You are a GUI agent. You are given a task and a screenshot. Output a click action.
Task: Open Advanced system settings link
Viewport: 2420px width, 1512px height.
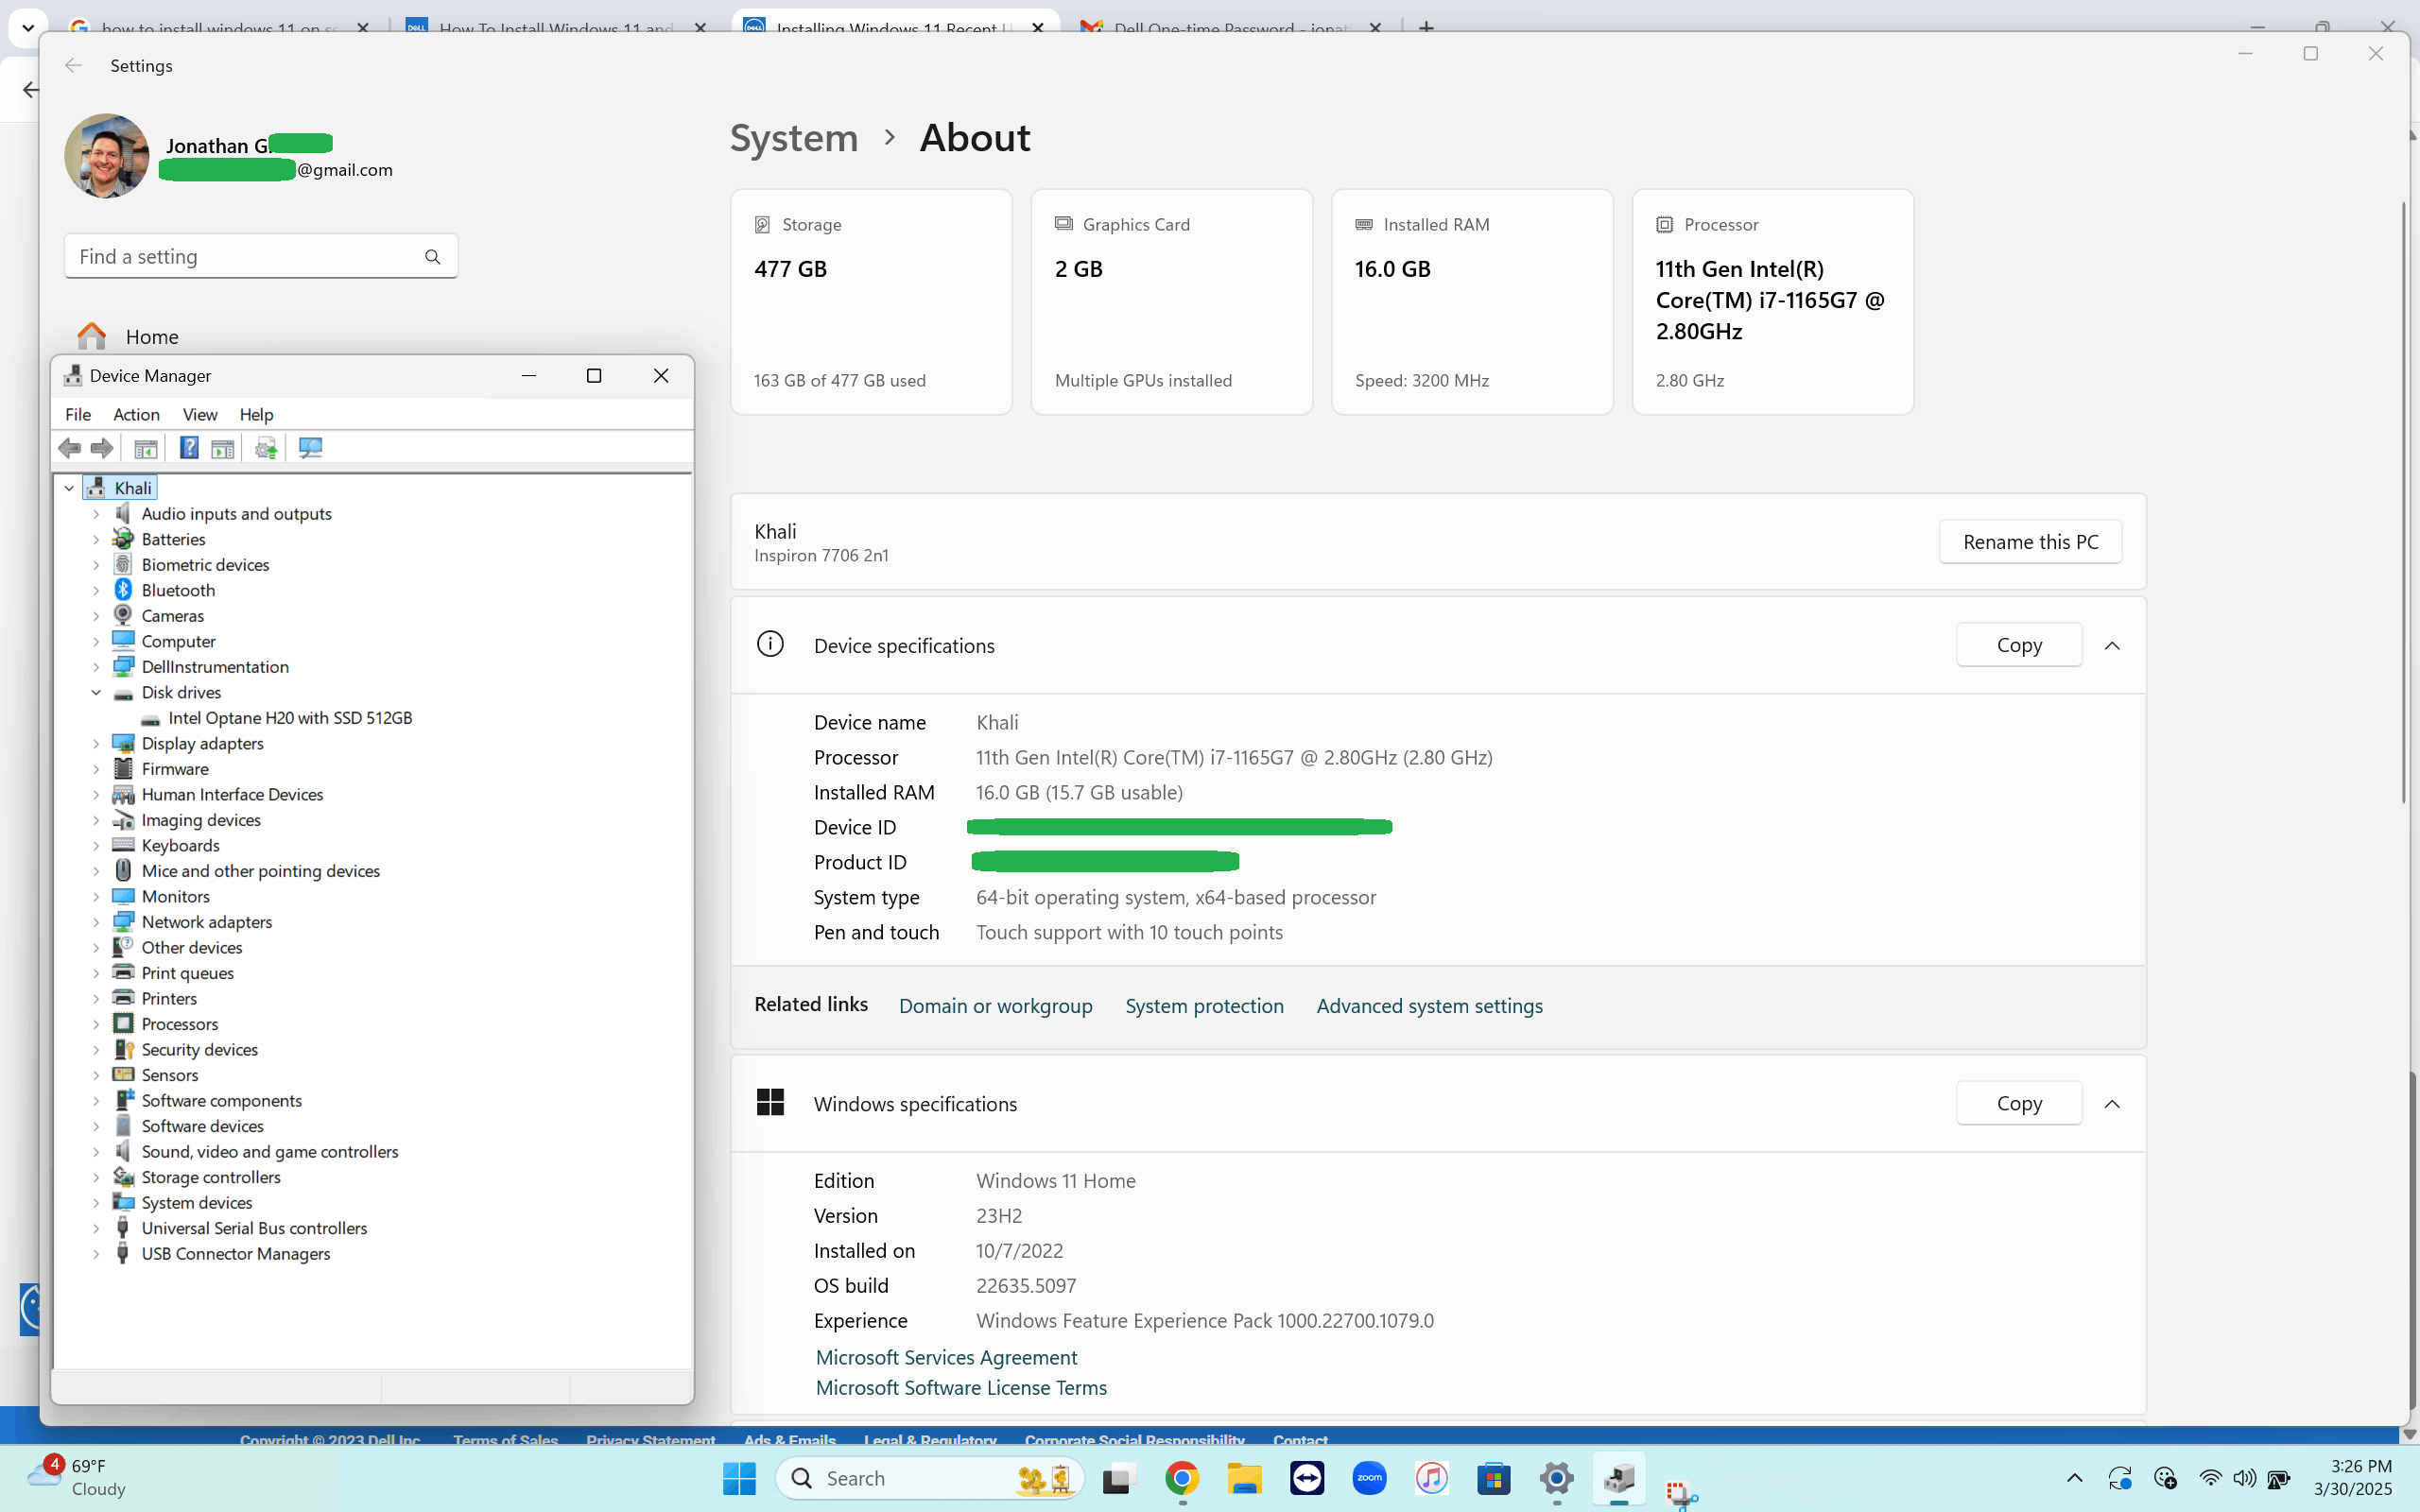[1429, 1006]
